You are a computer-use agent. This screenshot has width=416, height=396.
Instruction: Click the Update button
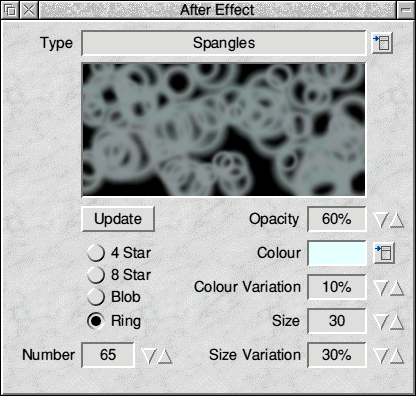click(x=118, y=219)
